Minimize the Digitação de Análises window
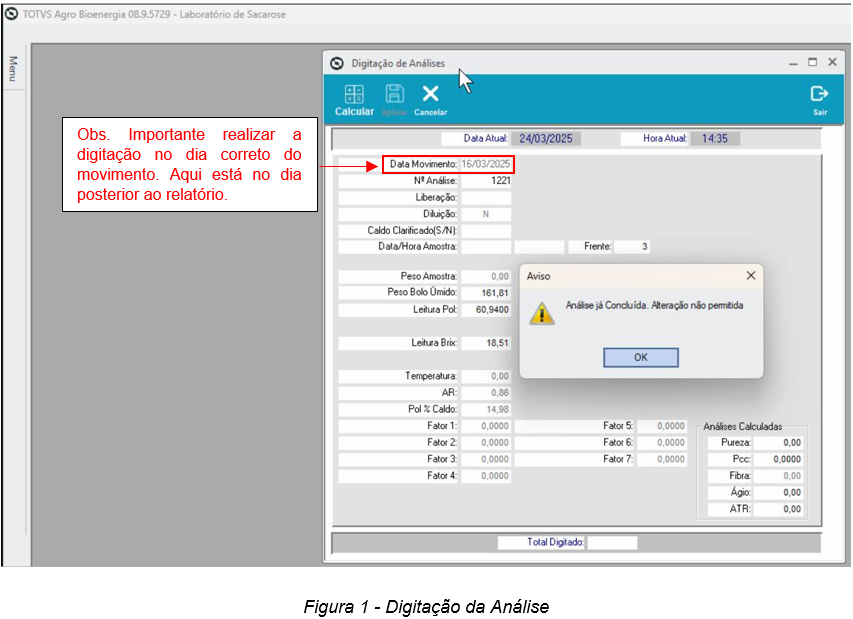853x619 pixels. tap(793, 63)
